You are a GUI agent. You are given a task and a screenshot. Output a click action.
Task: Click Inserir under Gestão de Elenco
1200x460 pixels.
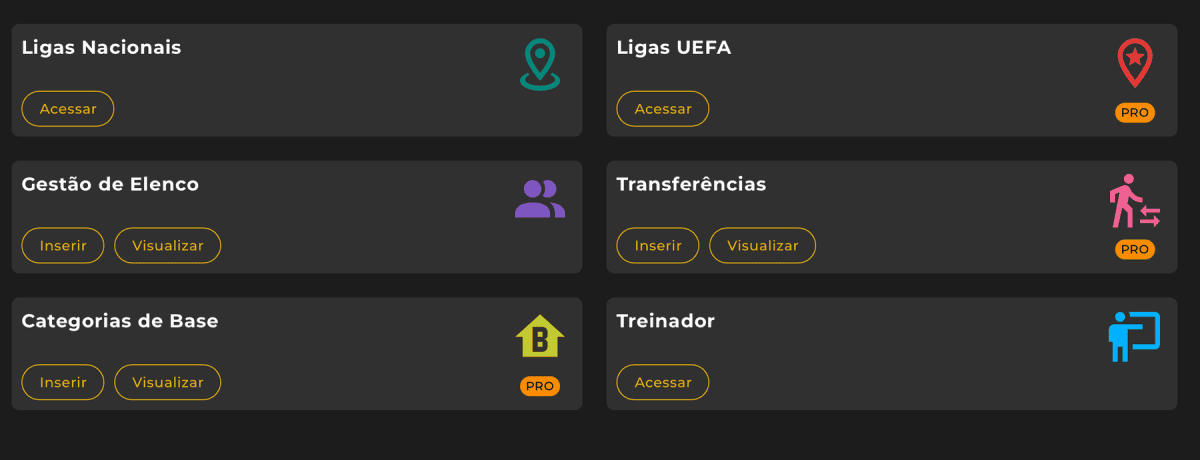(x=63, y=245)
